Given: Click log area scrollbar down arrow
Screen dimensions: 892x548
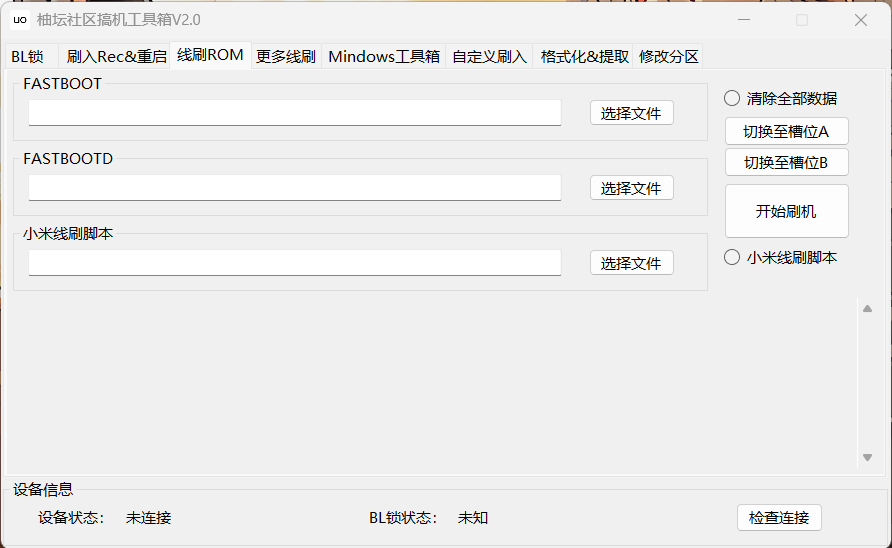Looking at the screenshot, I should coord(868,457).
